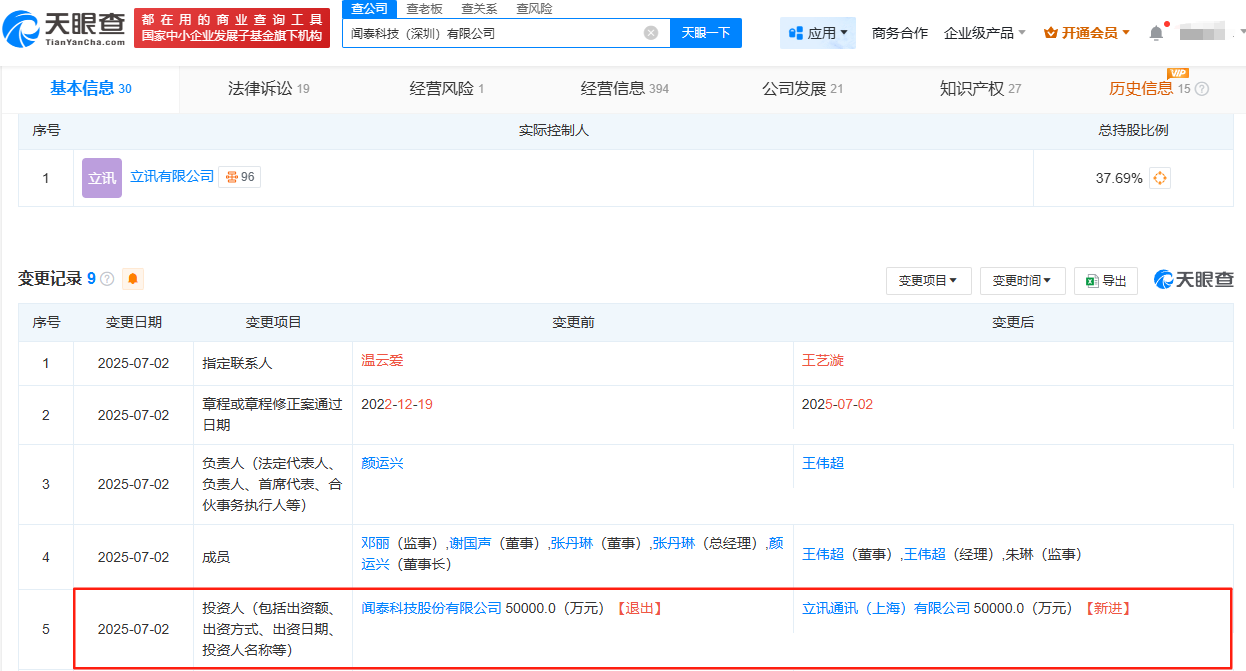Switch to the 经营信息 tab
Screen dimensions: 1246x671
click(625, 89)
